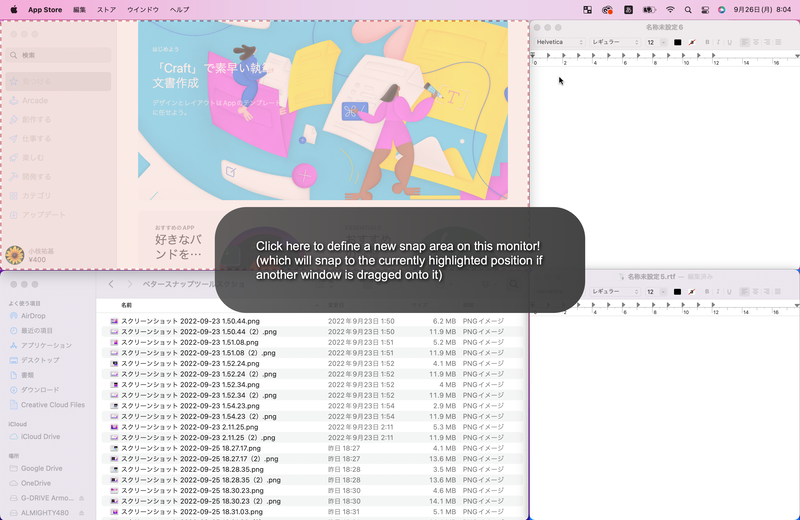Align text left in the 名称未設定6 window

click(x=745, y=42)
